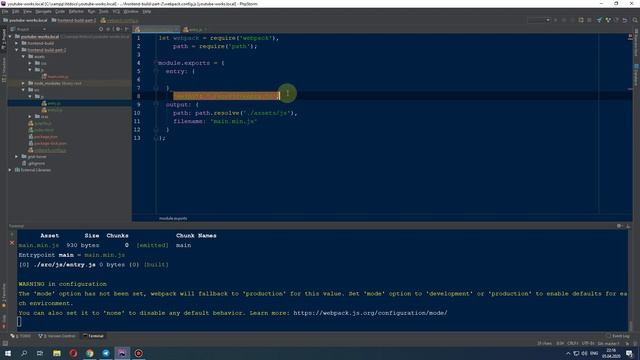Collapse the youtube-works.local root folder
The image size is (640, 360).
tap(11, 37)
